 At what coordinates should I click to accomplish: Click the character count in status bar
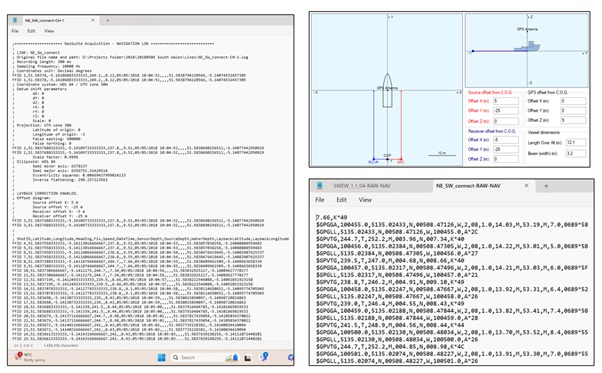[x=61, y=345]
